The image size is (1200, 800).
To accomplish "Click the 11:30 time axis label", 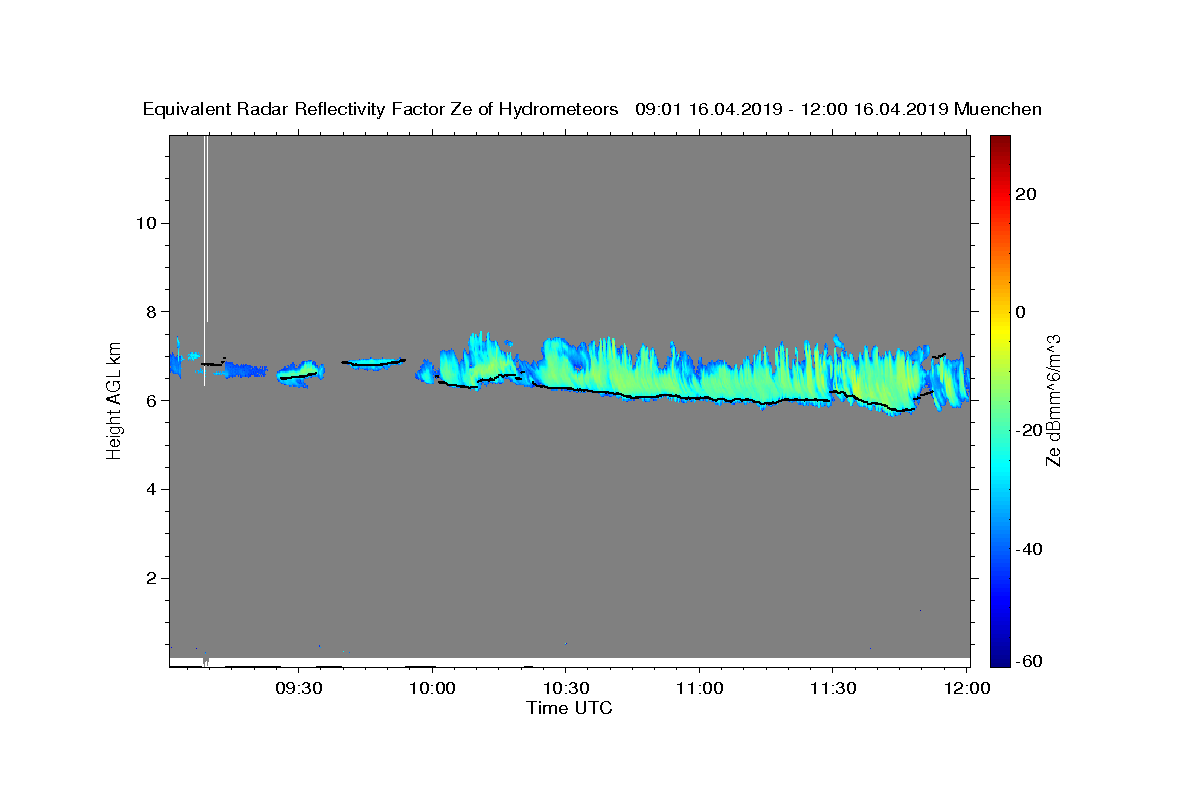I will click(x=833, y=688).
